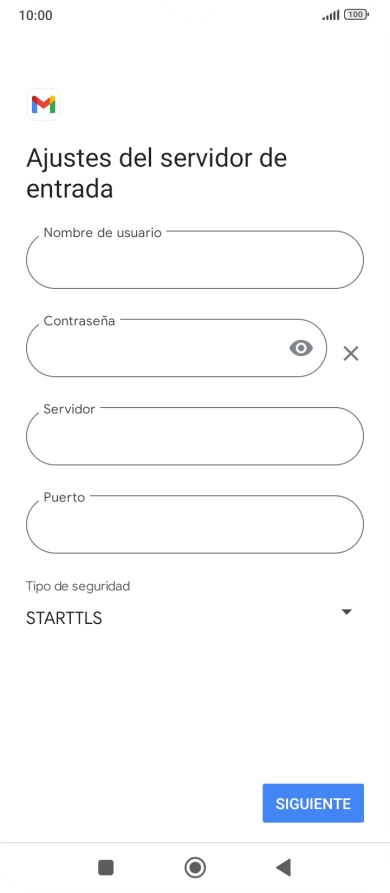The image size is (390, 893).
Task: Tap the 10:00 clock in status bar
Action: 35,15
